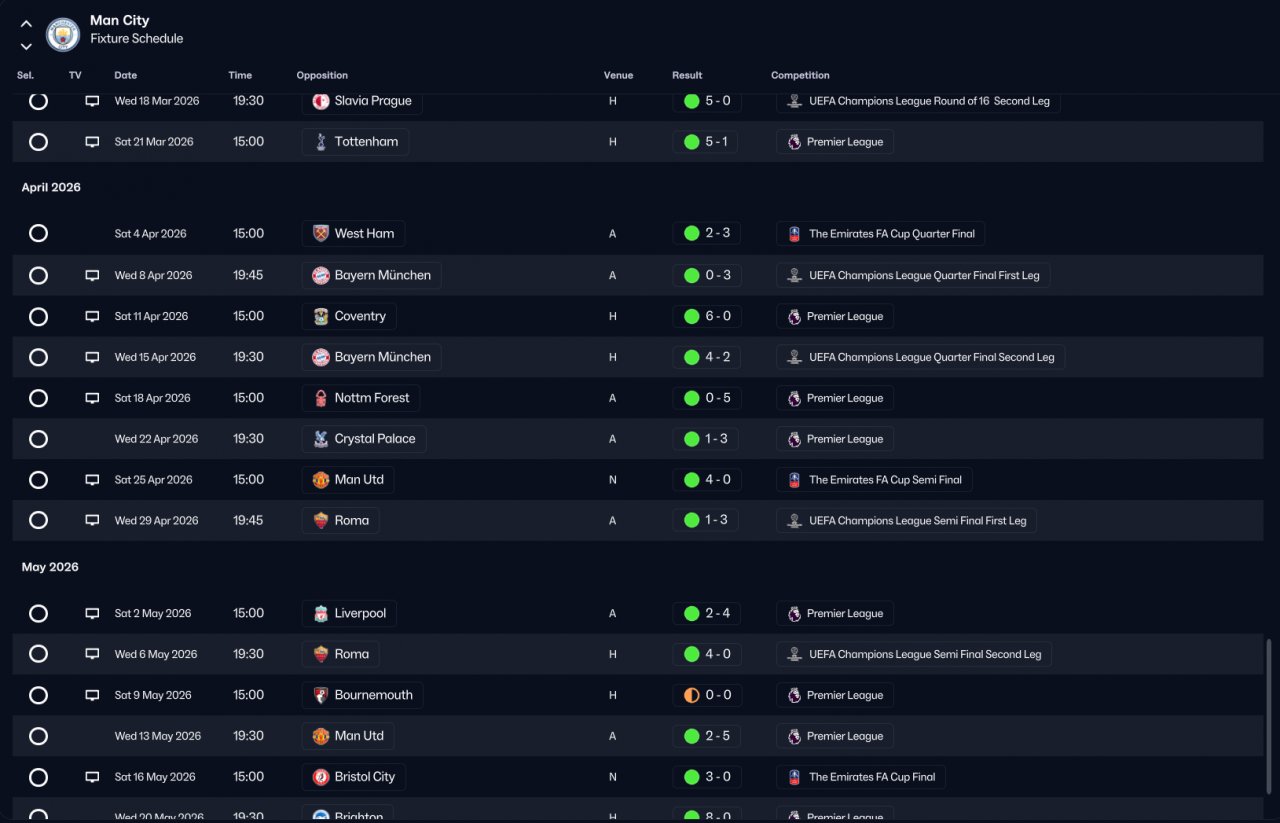Viewport: 1280px width, 823px height.
Task: Click the Coventry crest icon
Action: (x=320, y=316)
